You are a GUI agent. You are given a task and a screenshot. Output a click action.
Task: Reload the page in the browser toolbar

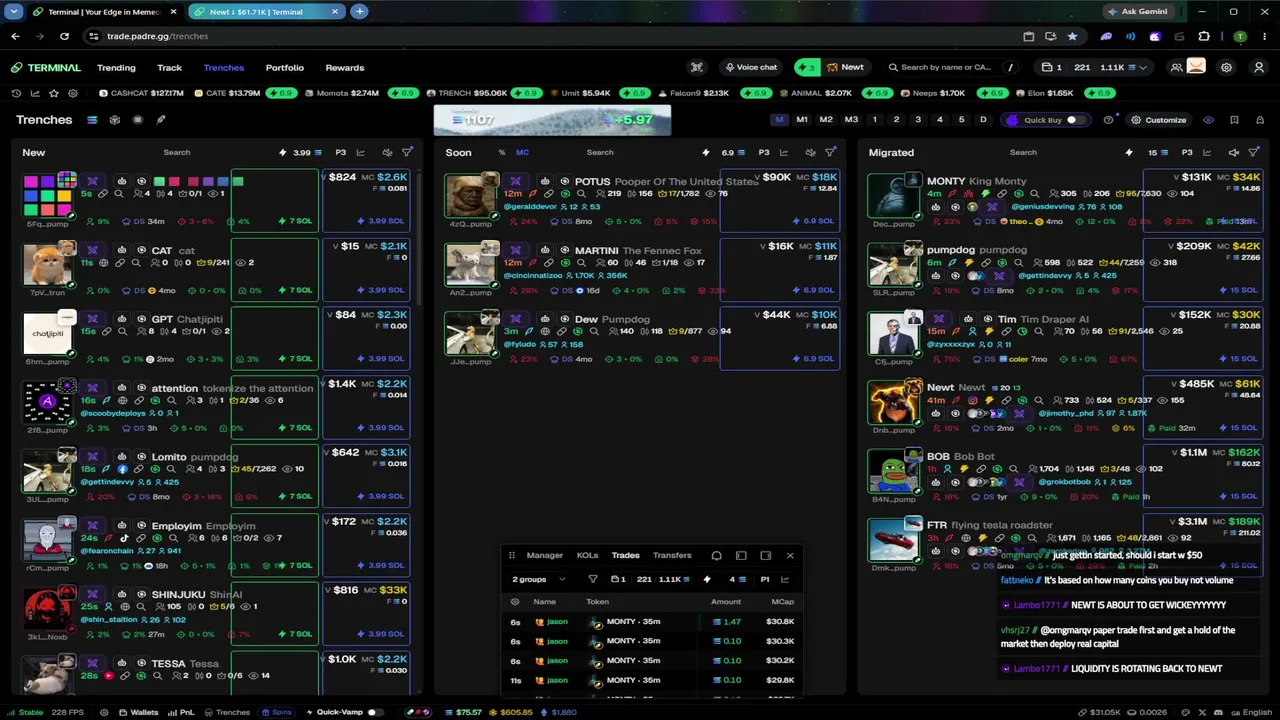pyautogui.click(x=64, y=36)
